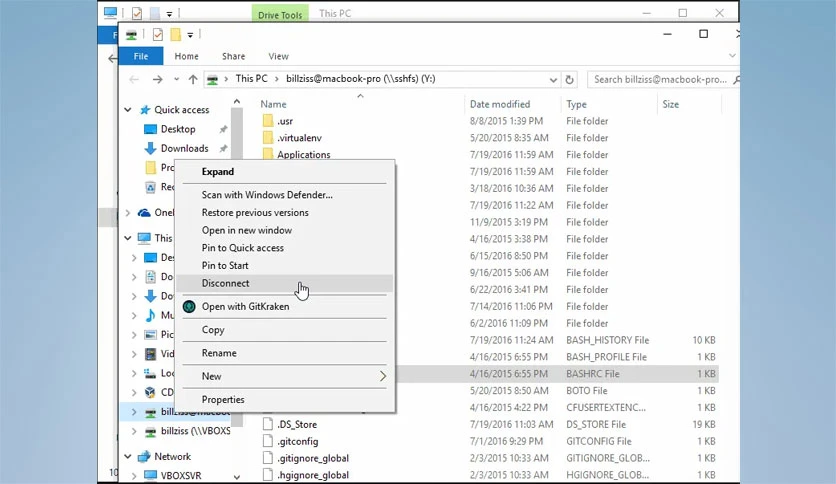
Task: Sort by Date modified column
Action: pyautogui.click(x=500, y=104)
